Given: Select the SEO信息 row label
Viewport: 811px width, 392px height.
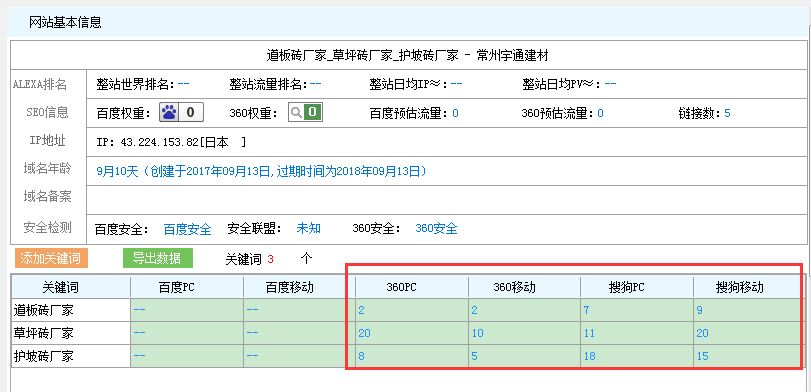Looking at the screenshot, I should (x=47, y=112).
